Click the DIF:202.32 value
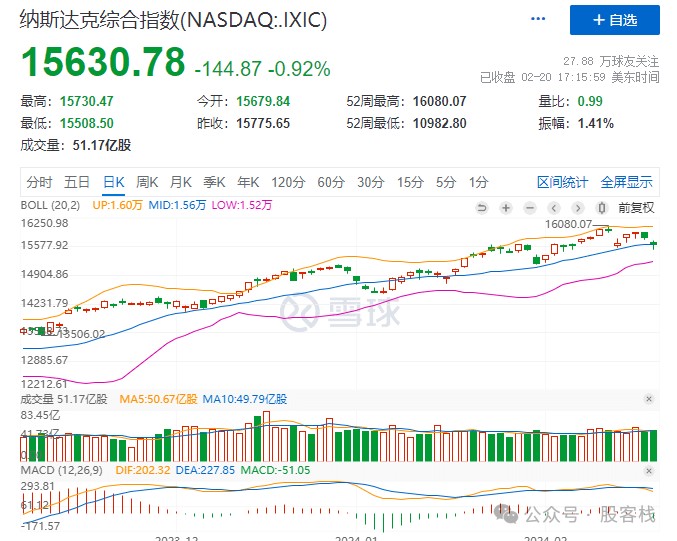Viewport: 677px width, 541px height. coord(143,470)
